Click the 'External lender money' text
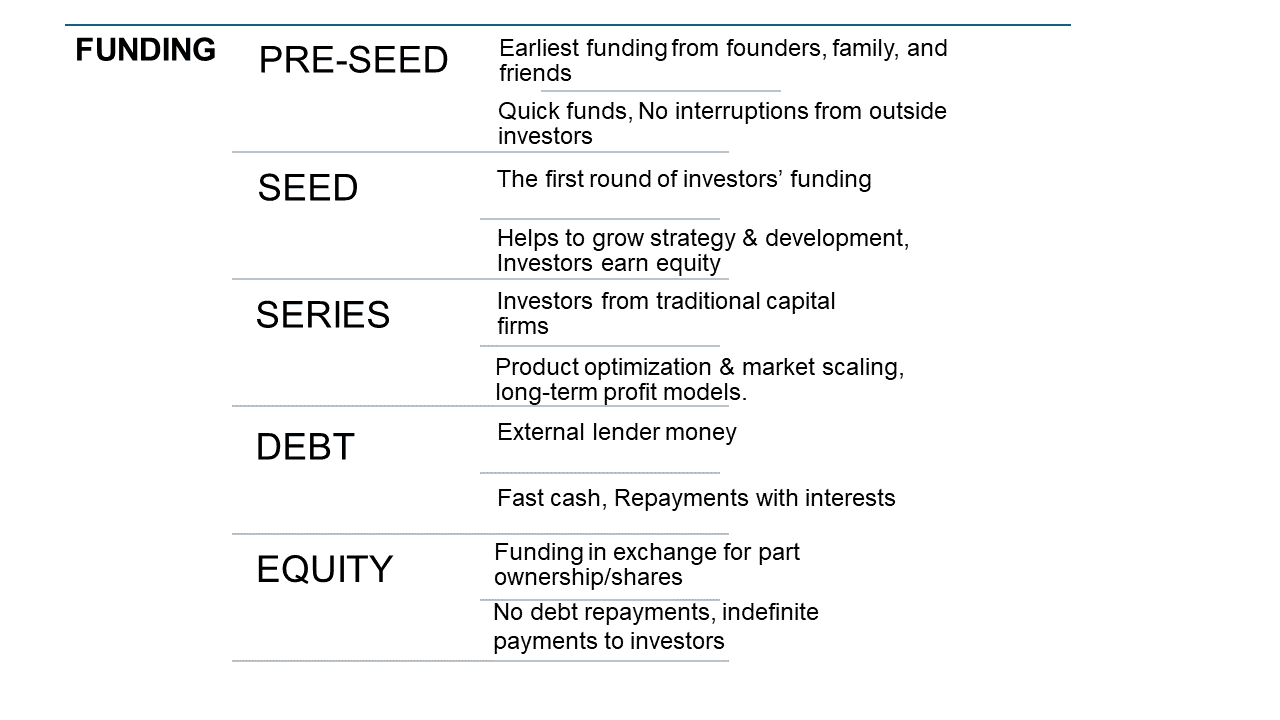Image resolution: width=1280 pixels, height=720 pixels. pos(616,432)
